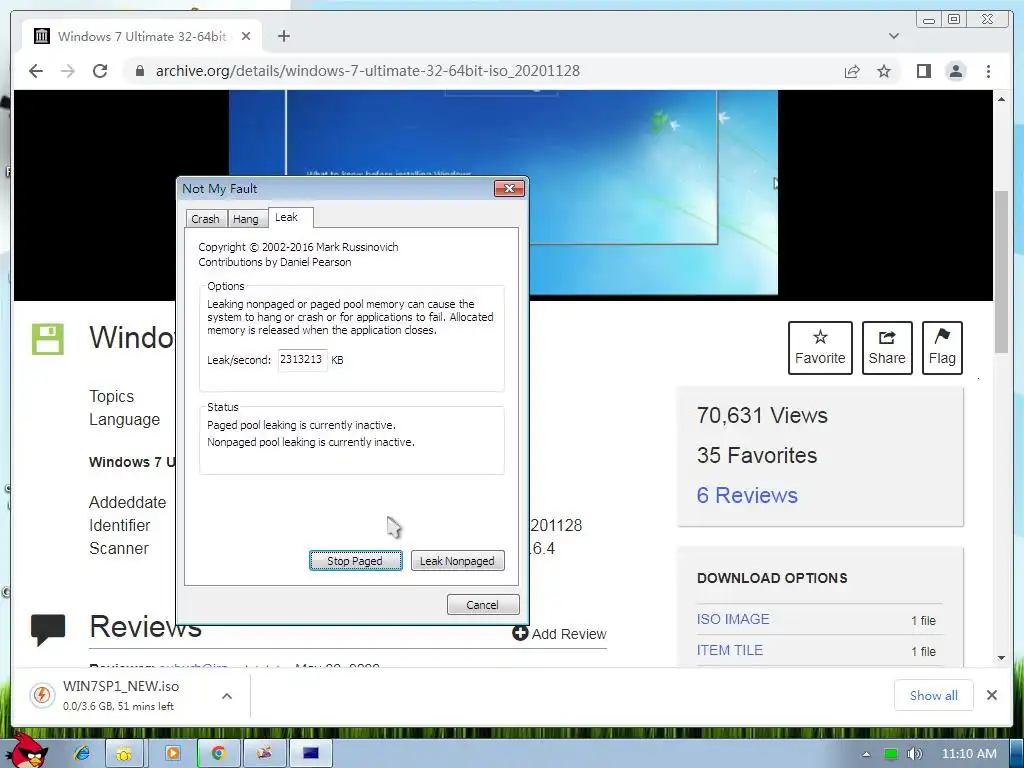Image resolution: width=1024 pixels, height=768 pixels.
Task: Cancel the Not My Fault dialog
Action: [483, 605]
